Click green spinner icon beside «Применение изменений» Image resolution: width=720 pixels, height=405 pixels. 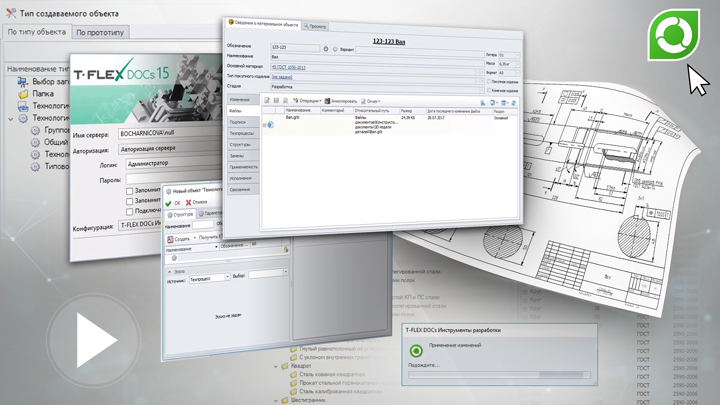tap(416, 351)
